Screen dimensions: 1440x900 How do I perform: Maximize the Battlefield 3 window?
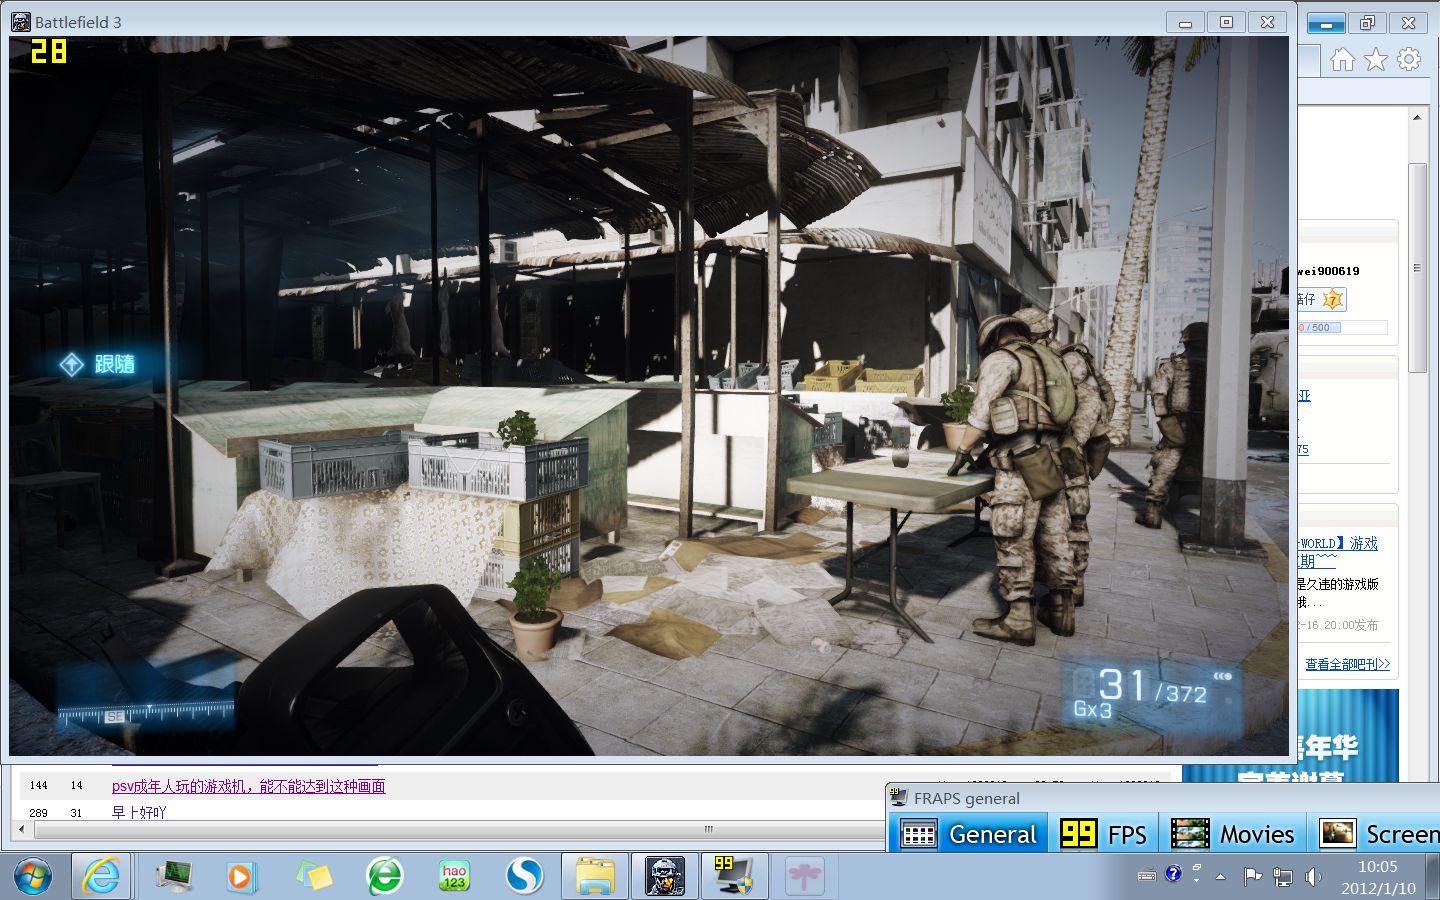coord(1226,22)
